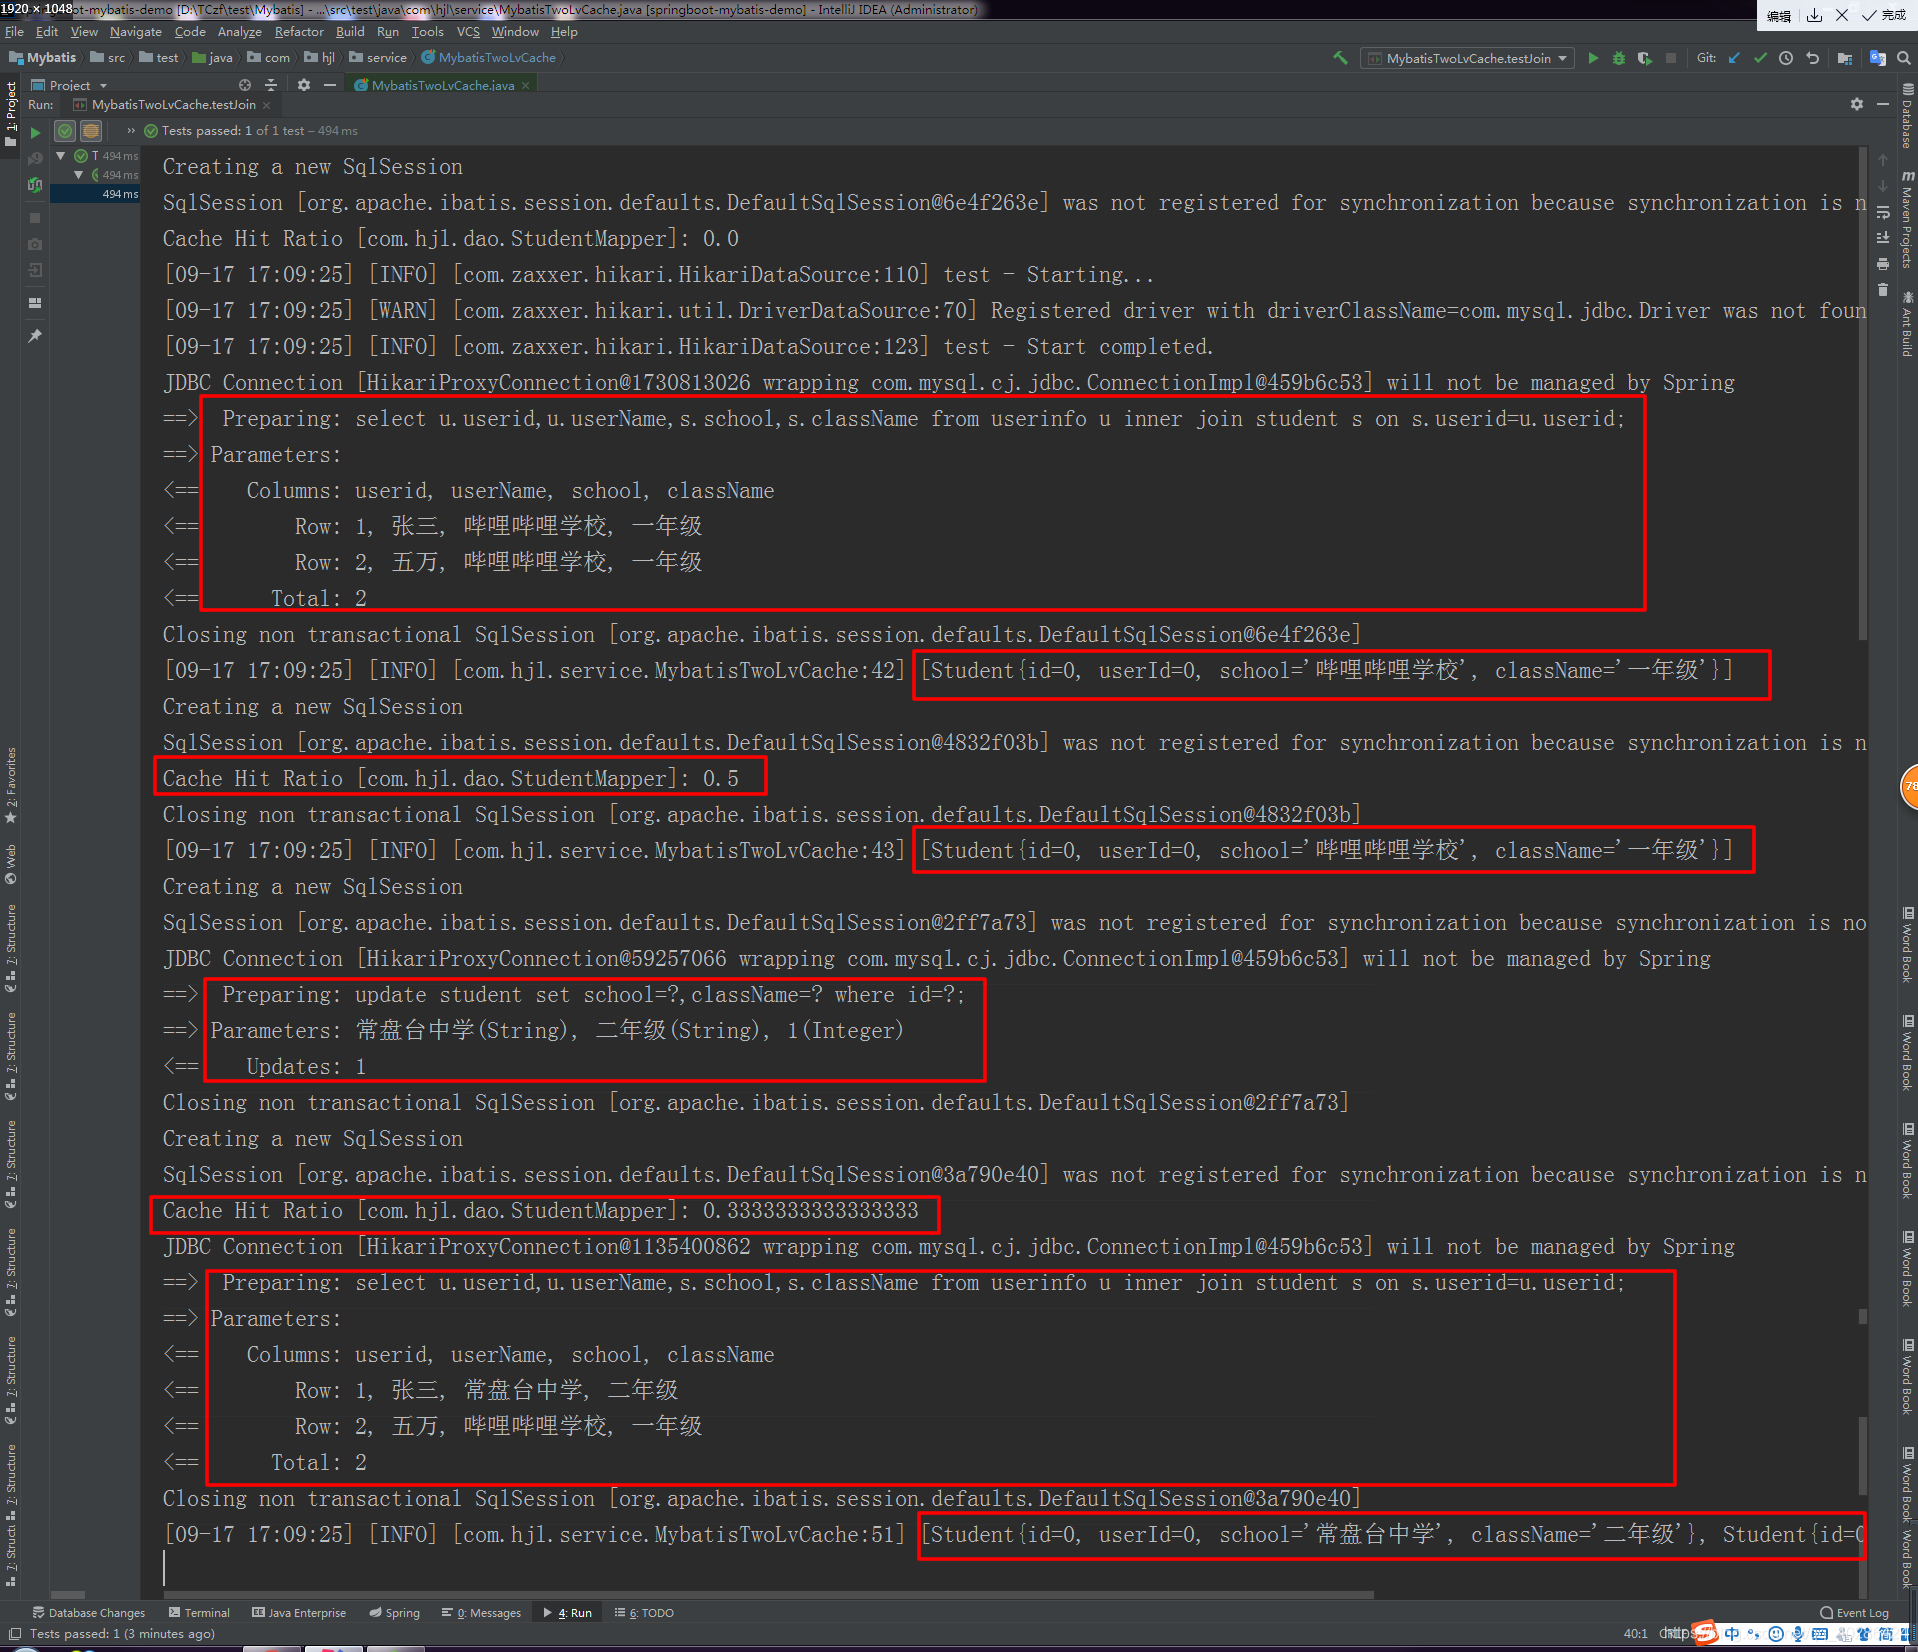The image size is (1918, 1652).
Task: Select the highlighted 494 ms test row
Action: coord(95,194)
